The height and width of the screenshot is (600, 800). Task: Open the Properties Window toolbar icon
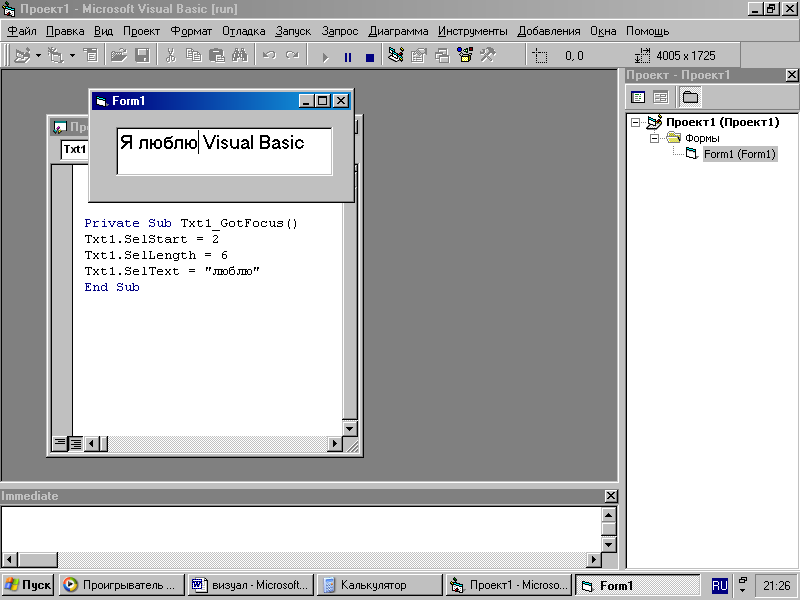(418, 55)
